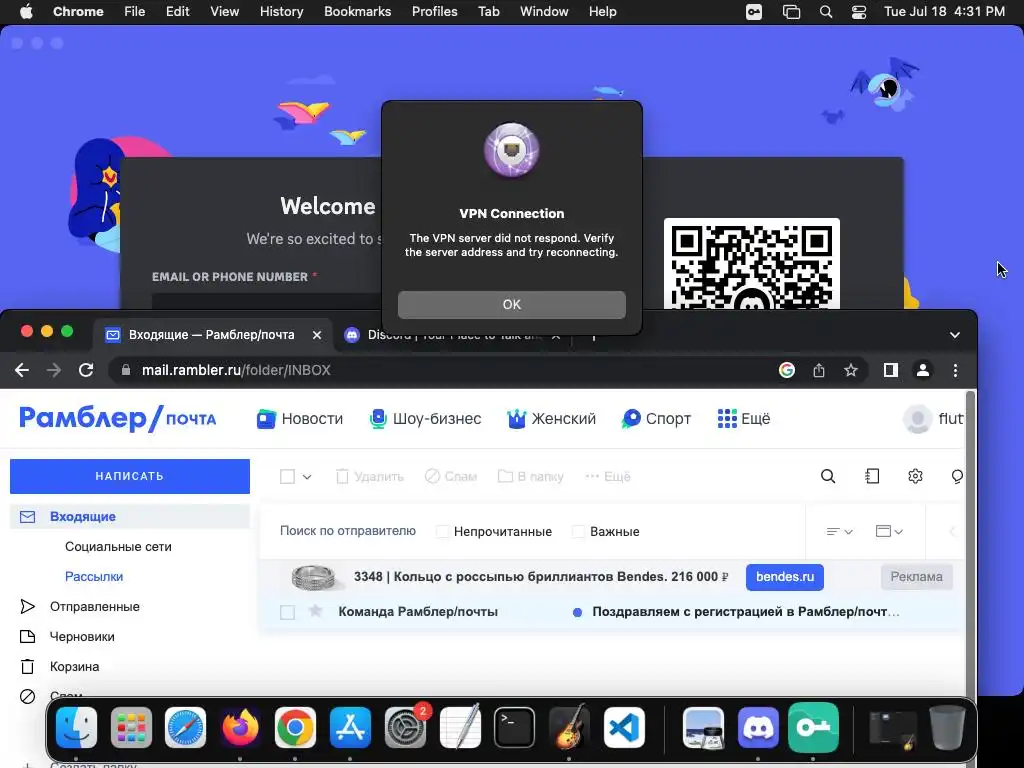Click the Рамблер/почта logo

pos(118,419)
